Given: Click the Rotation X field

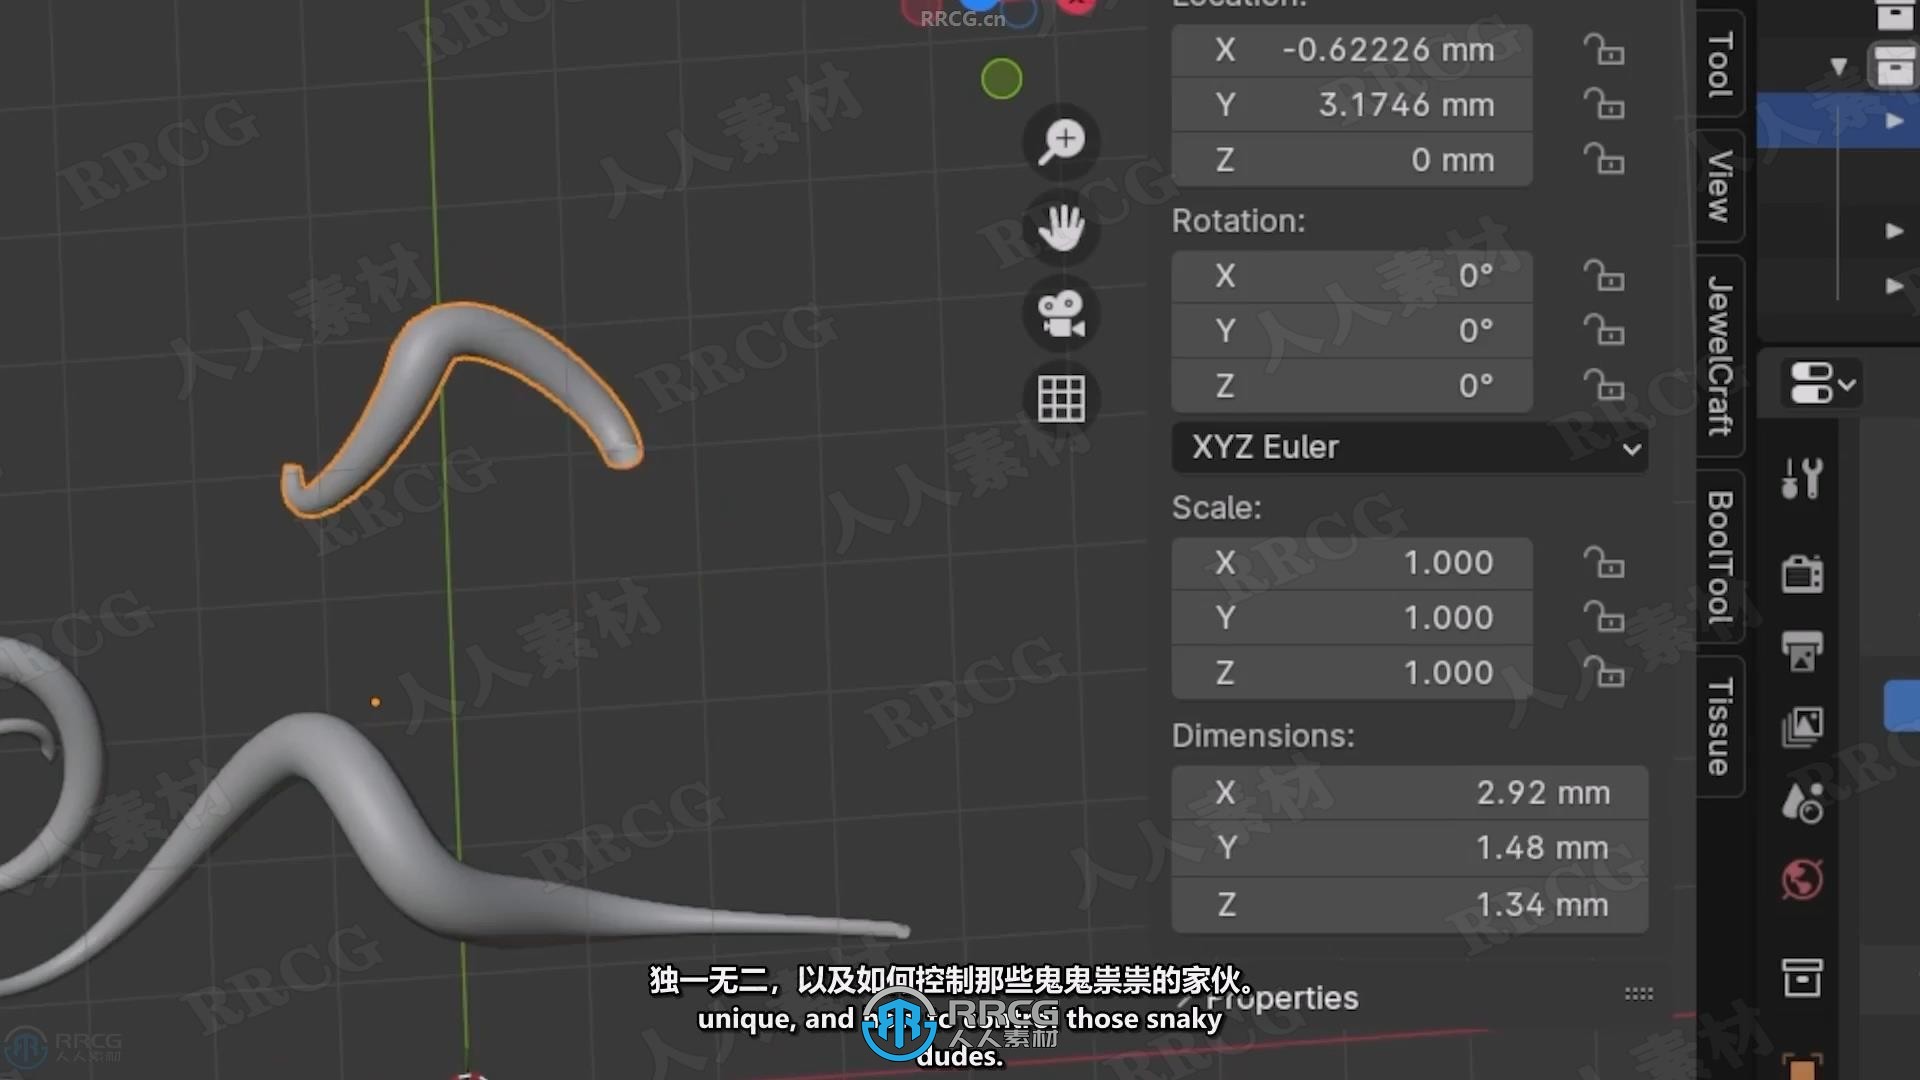Looking at the screenshot, I should [x=1352, y=275].
